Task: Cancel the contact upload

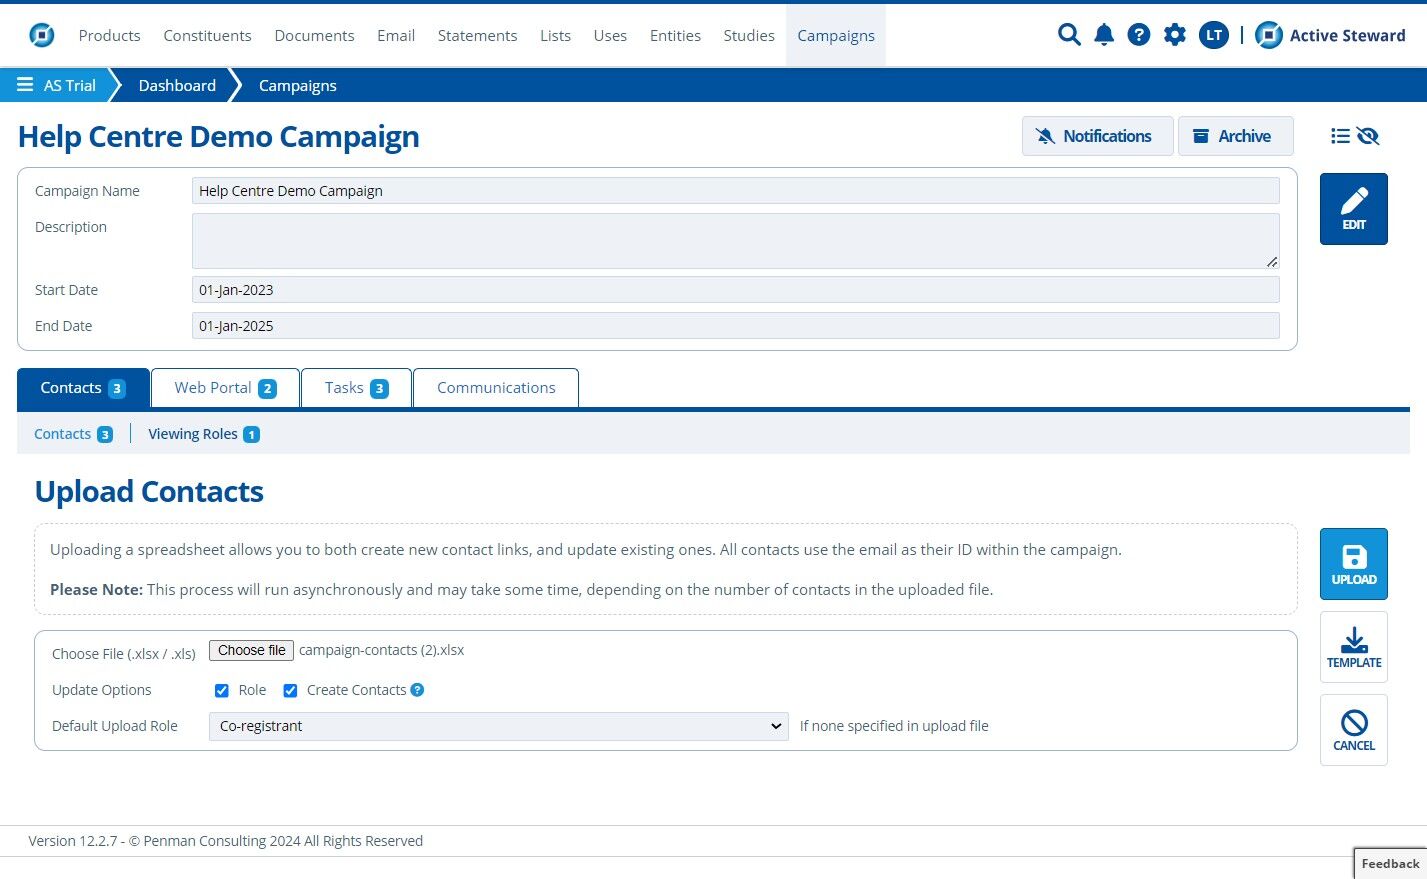Action: point(1354,730)
